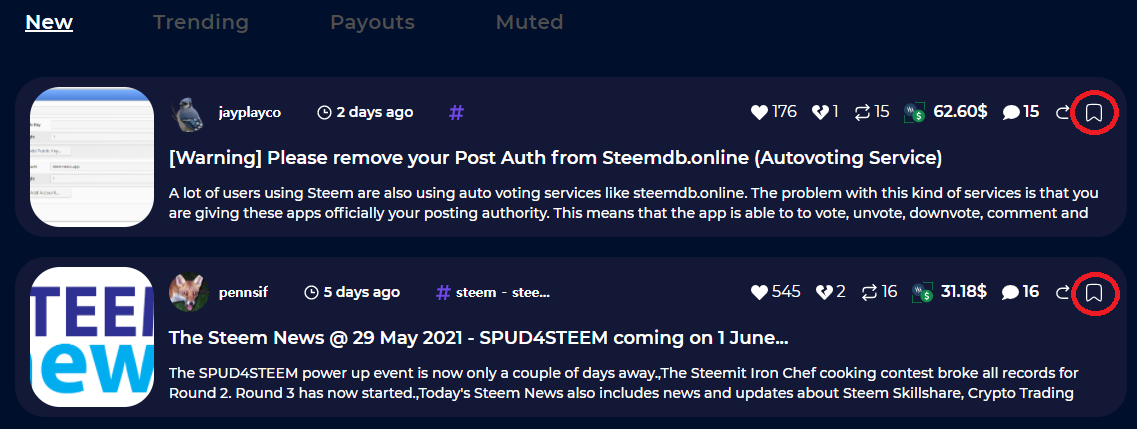Image resolution: width=1137 pixels, height=429 pixels.
Task: Downvote pennsif post using broken heart icon
Action: tap(823, 292)
